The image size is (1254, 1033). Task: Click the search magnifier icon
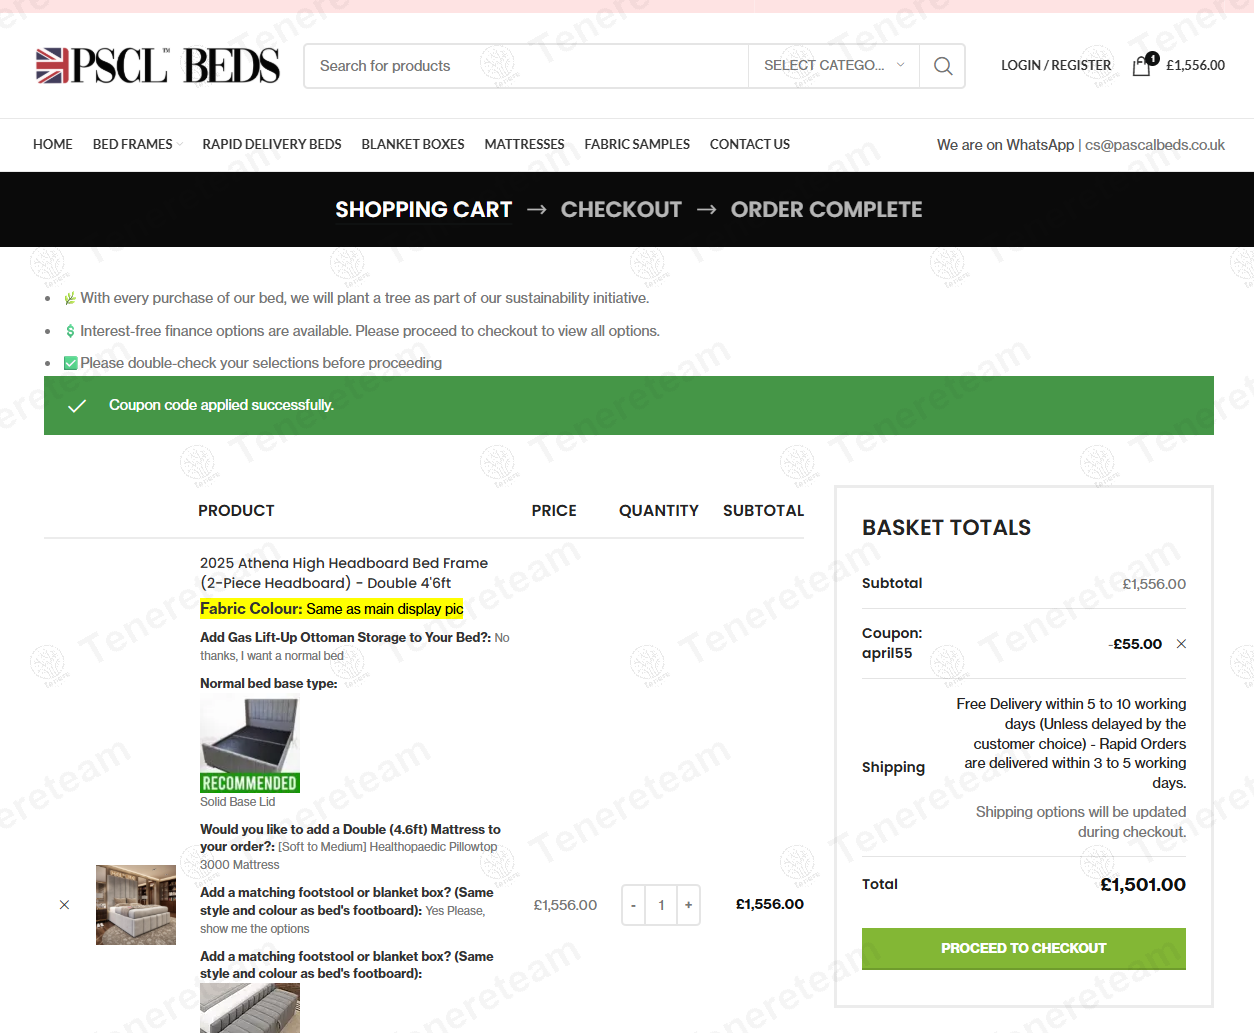click(942, 66)
